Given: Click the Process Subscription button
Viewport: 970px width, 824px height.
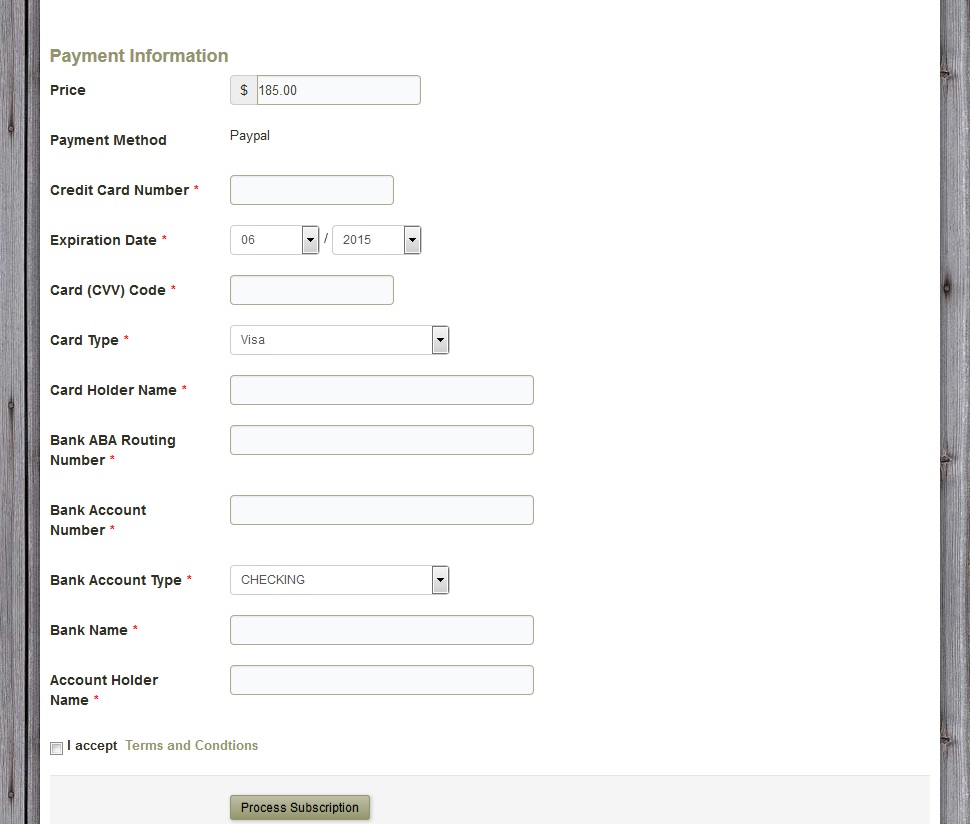Looking at the screenshot, I should pyautogui.click(x=299, y=807).
